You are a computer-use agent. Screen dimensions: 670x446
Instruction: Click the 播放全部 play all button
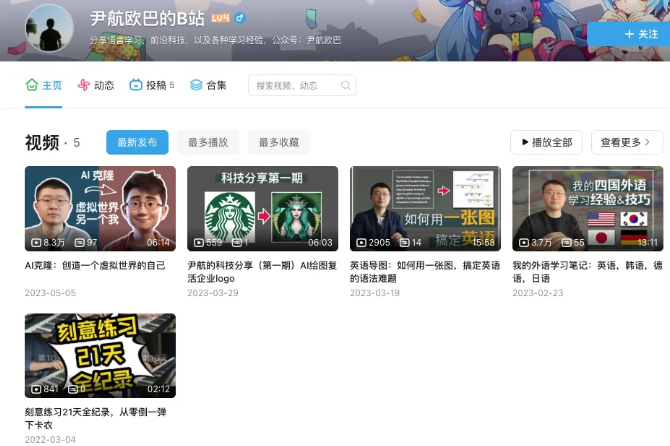coord(547,142)
